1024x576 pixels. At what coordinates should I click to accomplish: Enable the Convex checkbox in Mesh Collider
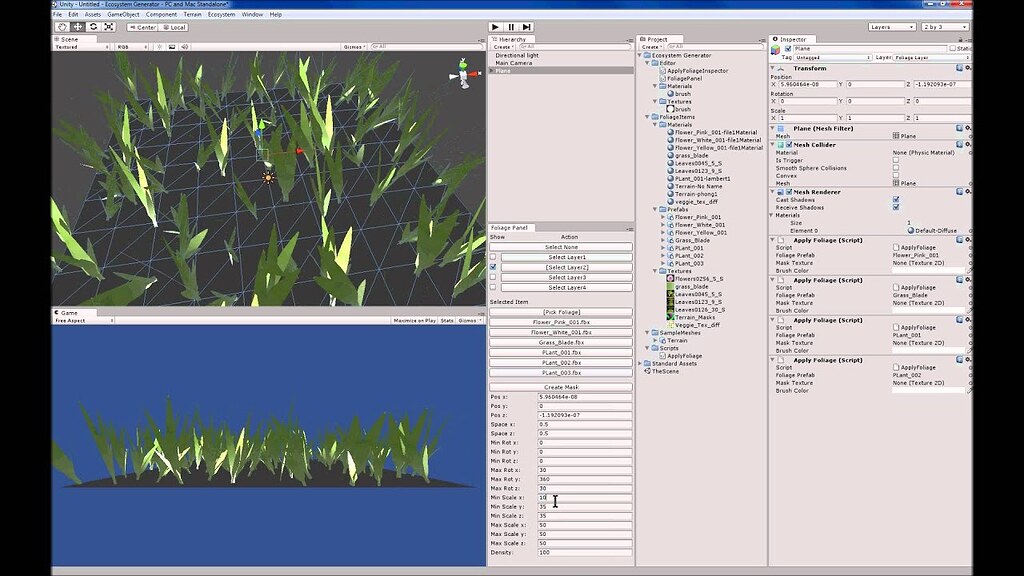[897, 175]
